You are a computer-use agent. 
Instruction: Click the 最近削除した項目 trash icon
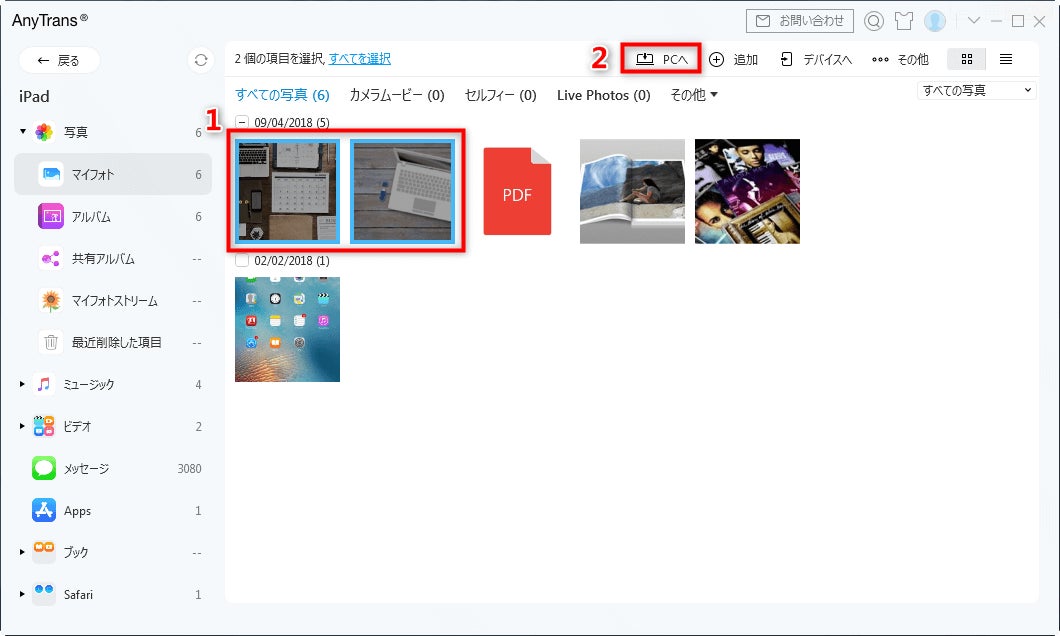[51, 342]
